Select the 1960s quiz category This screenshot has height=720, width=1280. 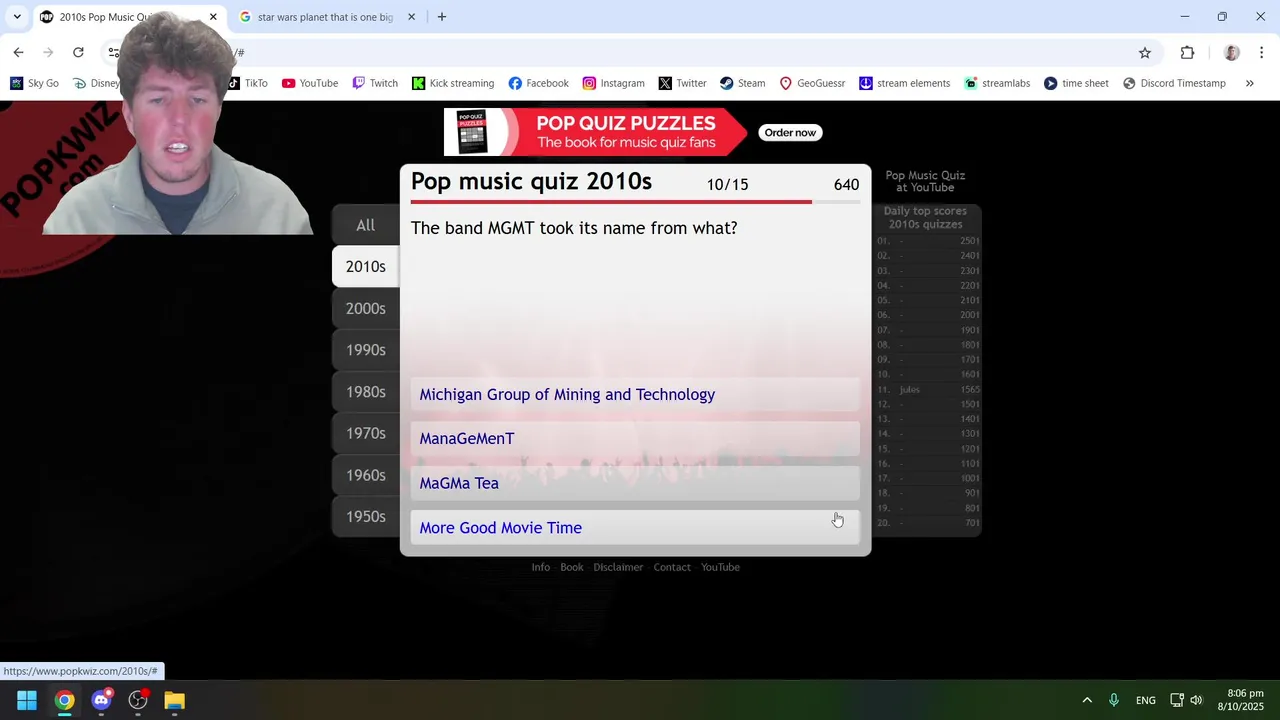[x=366, y=475]
